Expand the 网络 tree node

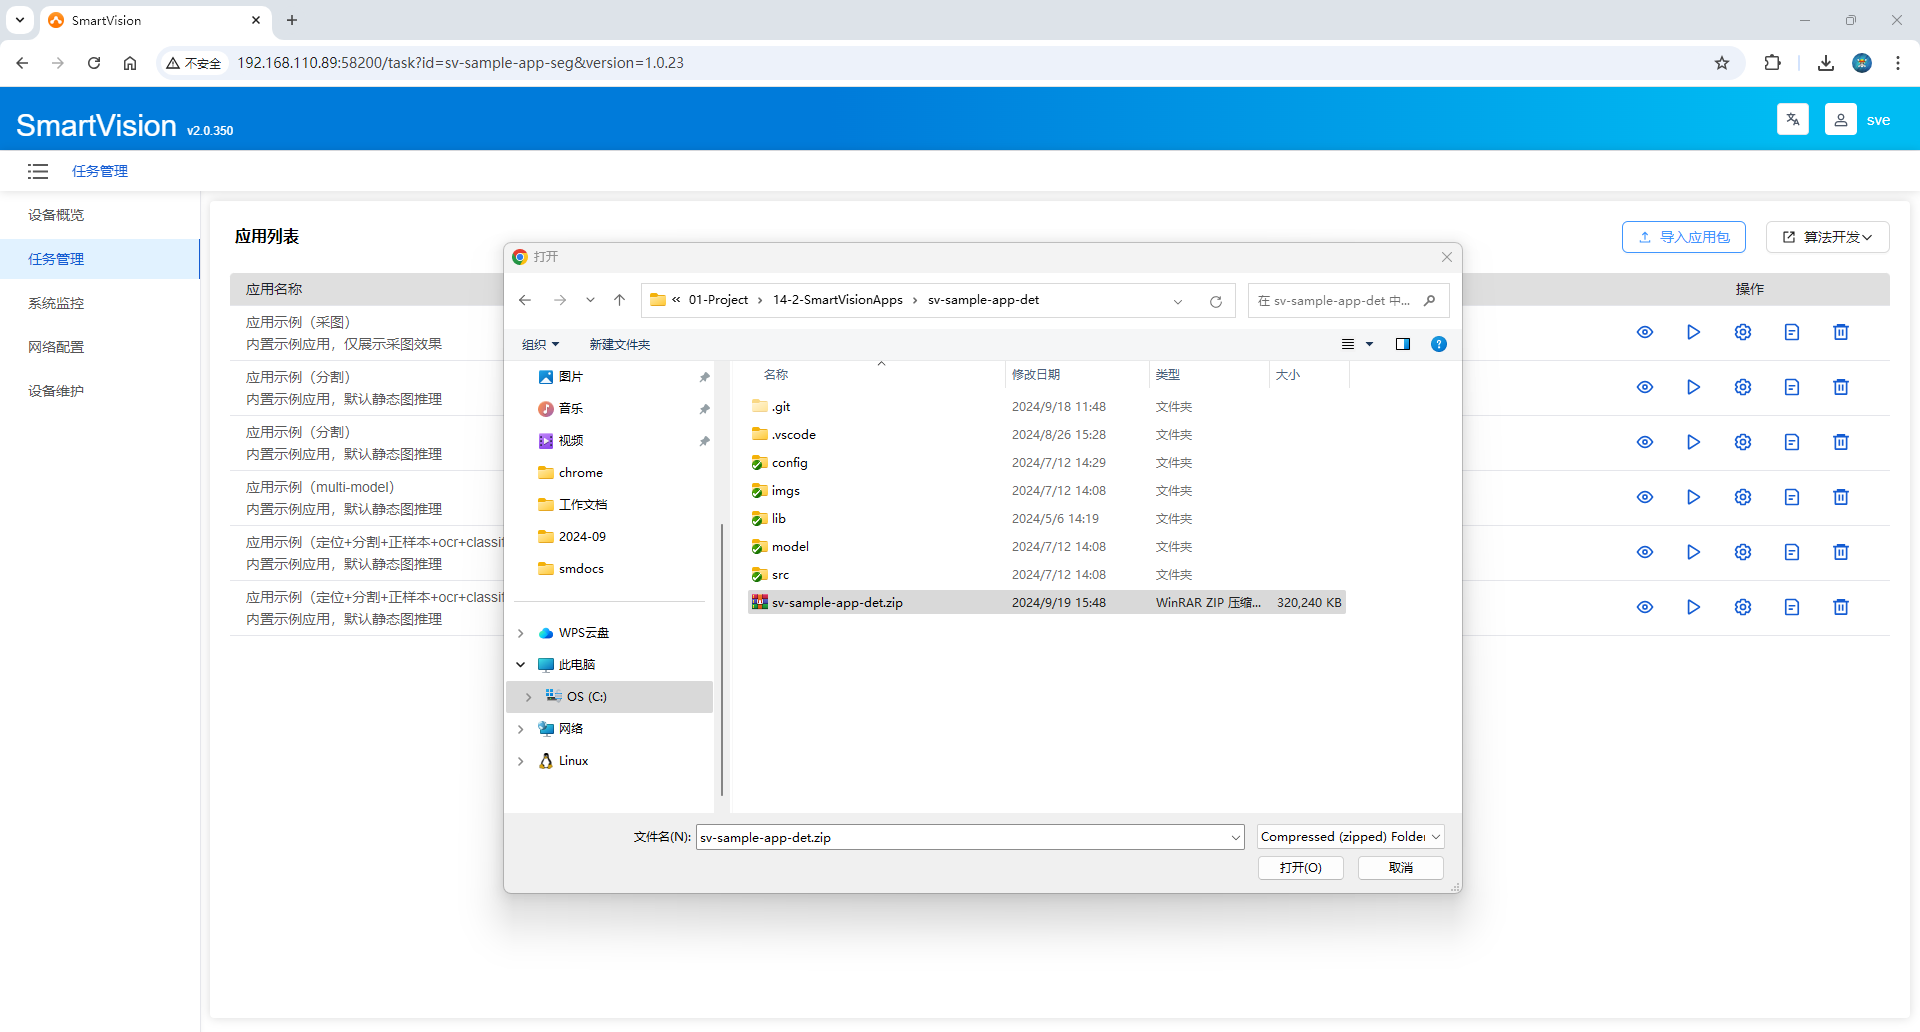pos(520,729)
